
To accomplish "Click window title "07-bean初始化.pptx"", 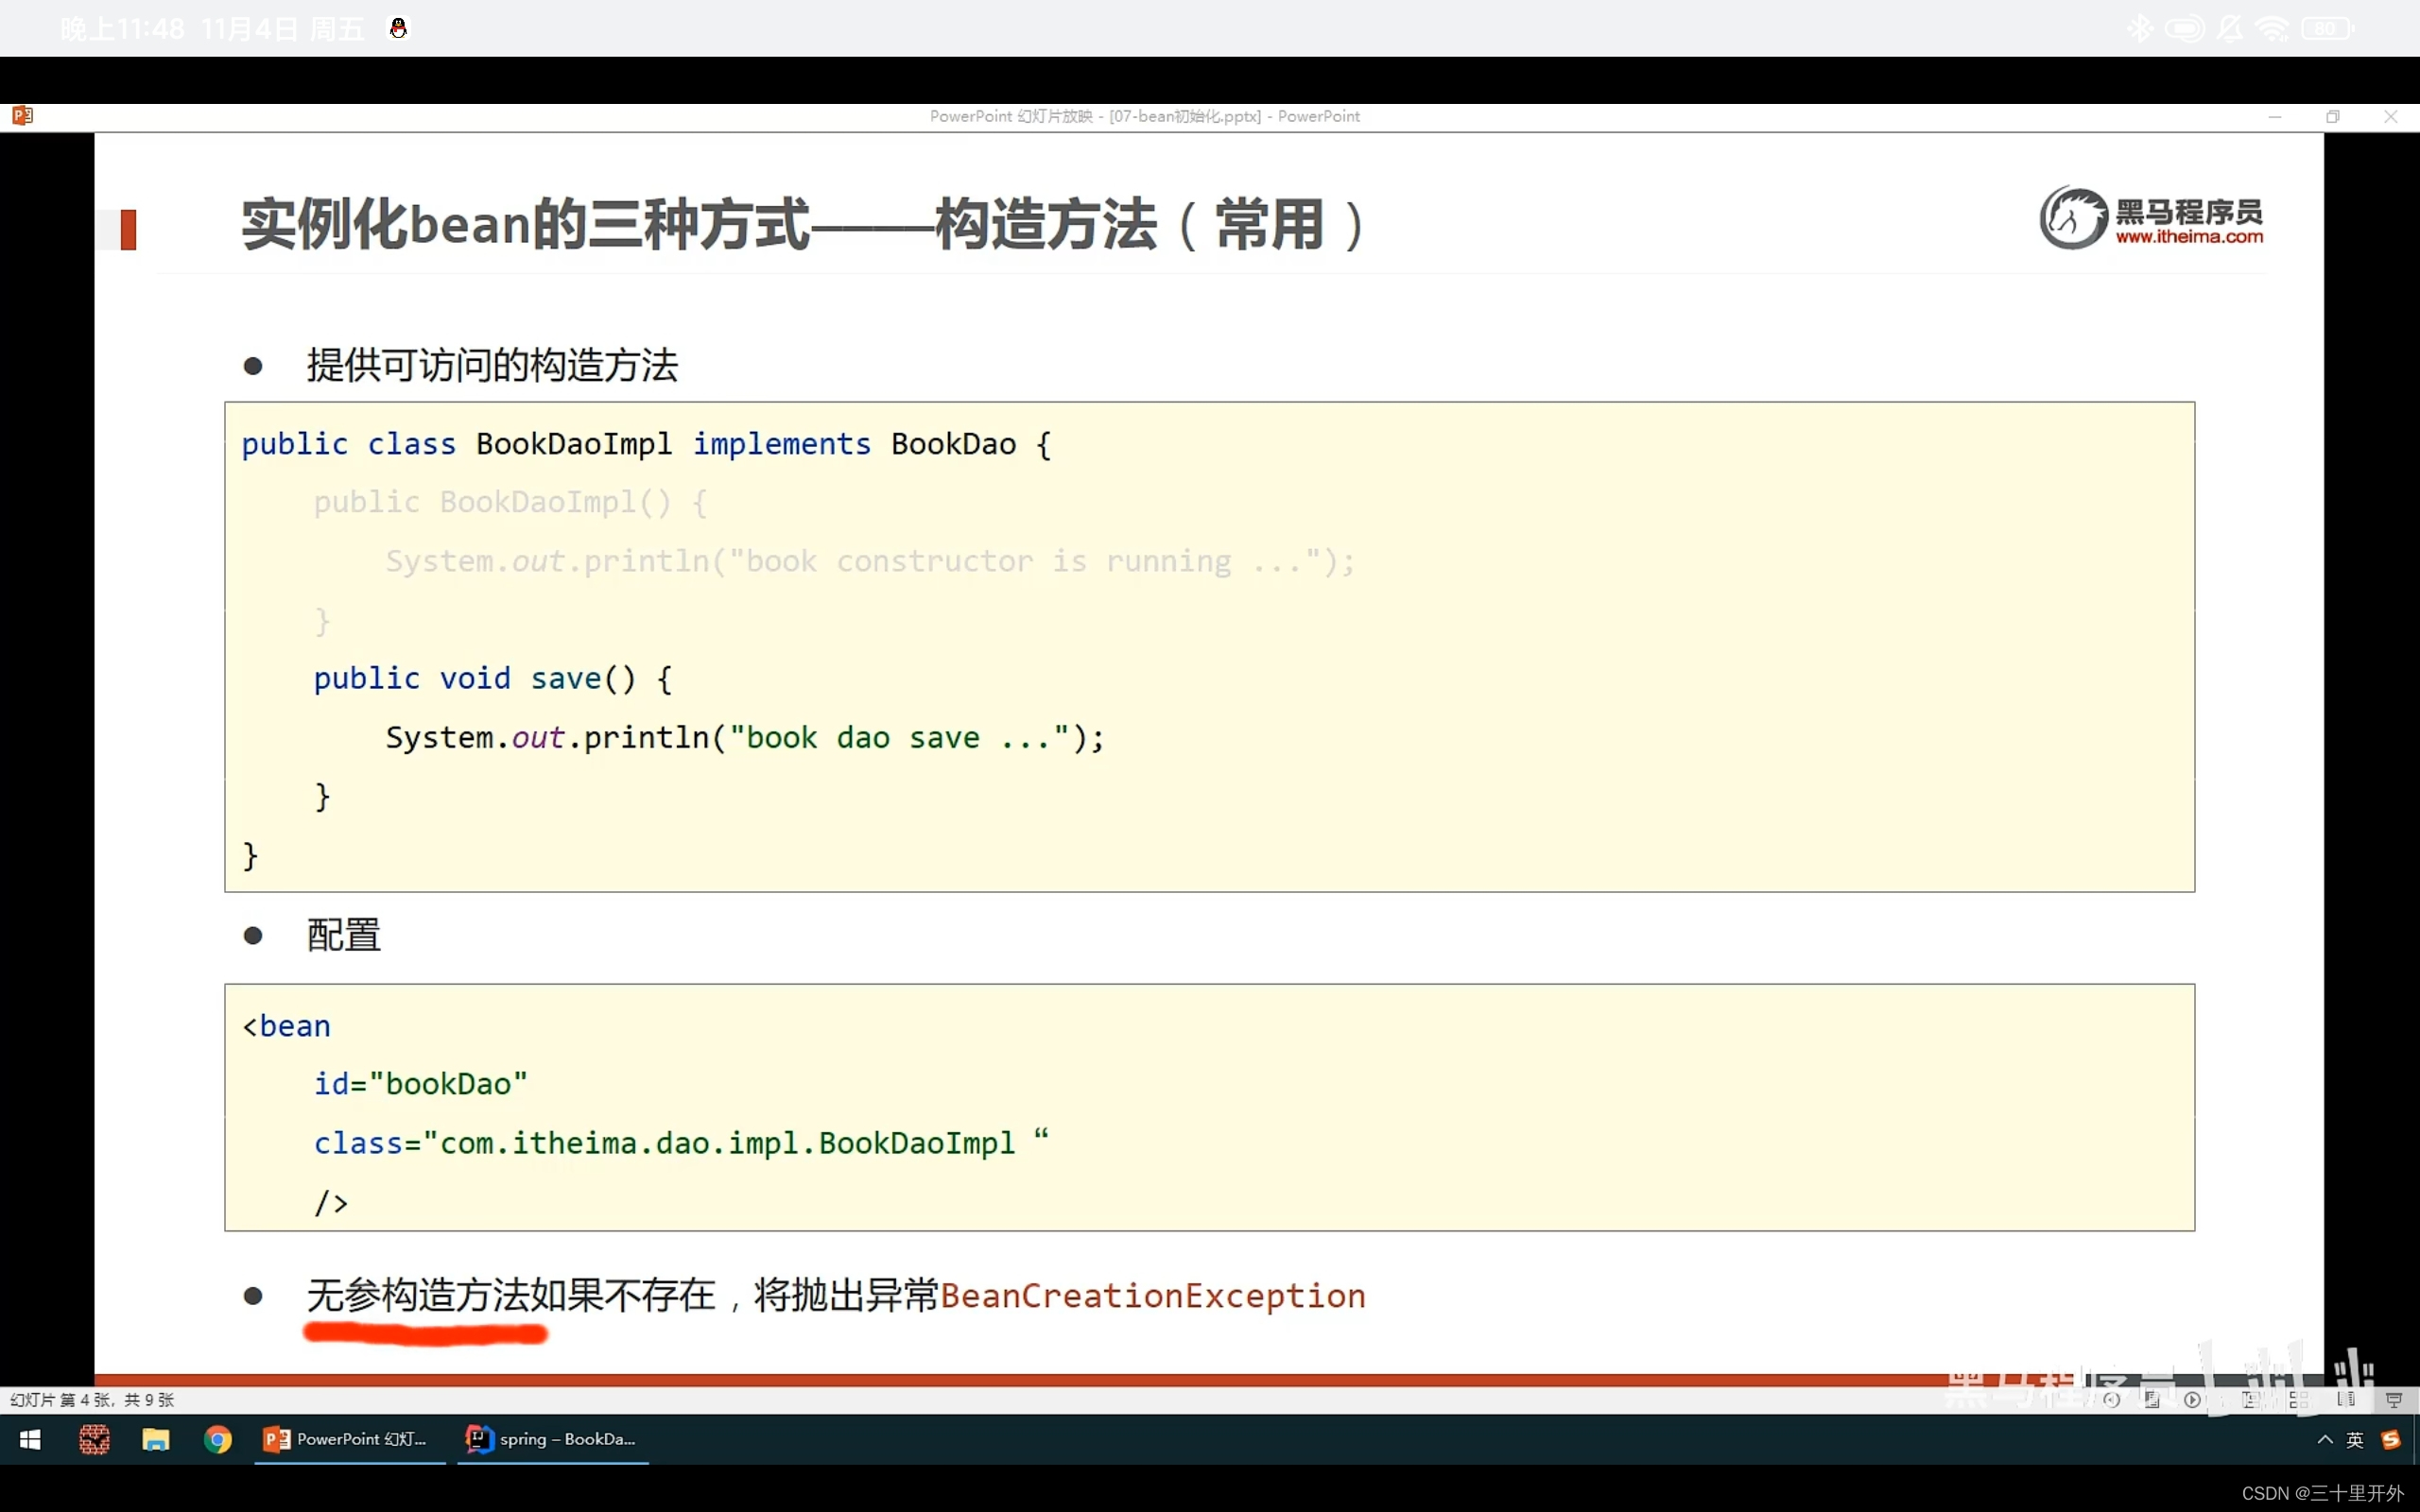I will pyautogui.click(x=1185, y=116).
